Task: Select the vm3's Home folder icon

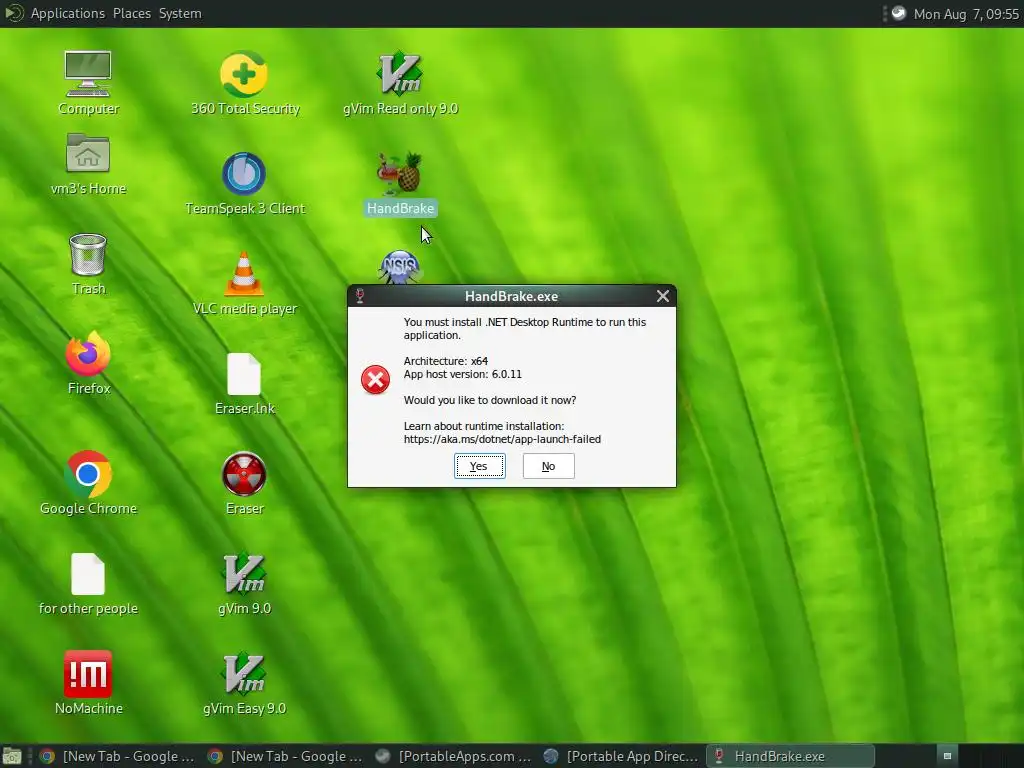Action: (88, 154)
